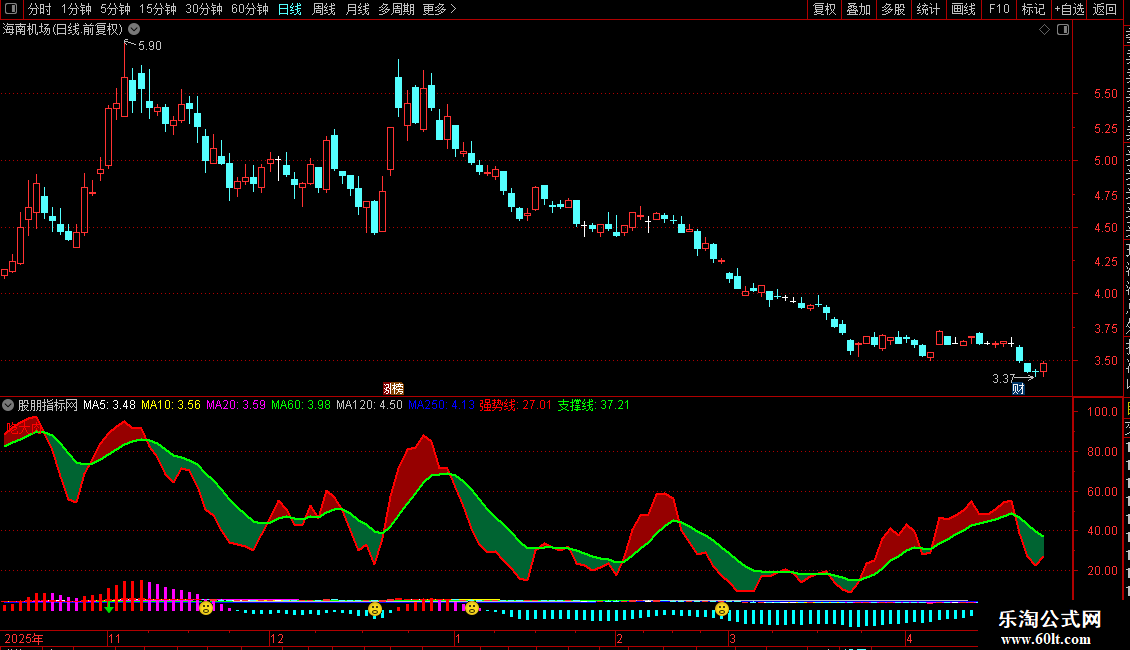Click the 财 finance marker icon
Viewport: 1130px width, 650px height.
(1018, 389)
